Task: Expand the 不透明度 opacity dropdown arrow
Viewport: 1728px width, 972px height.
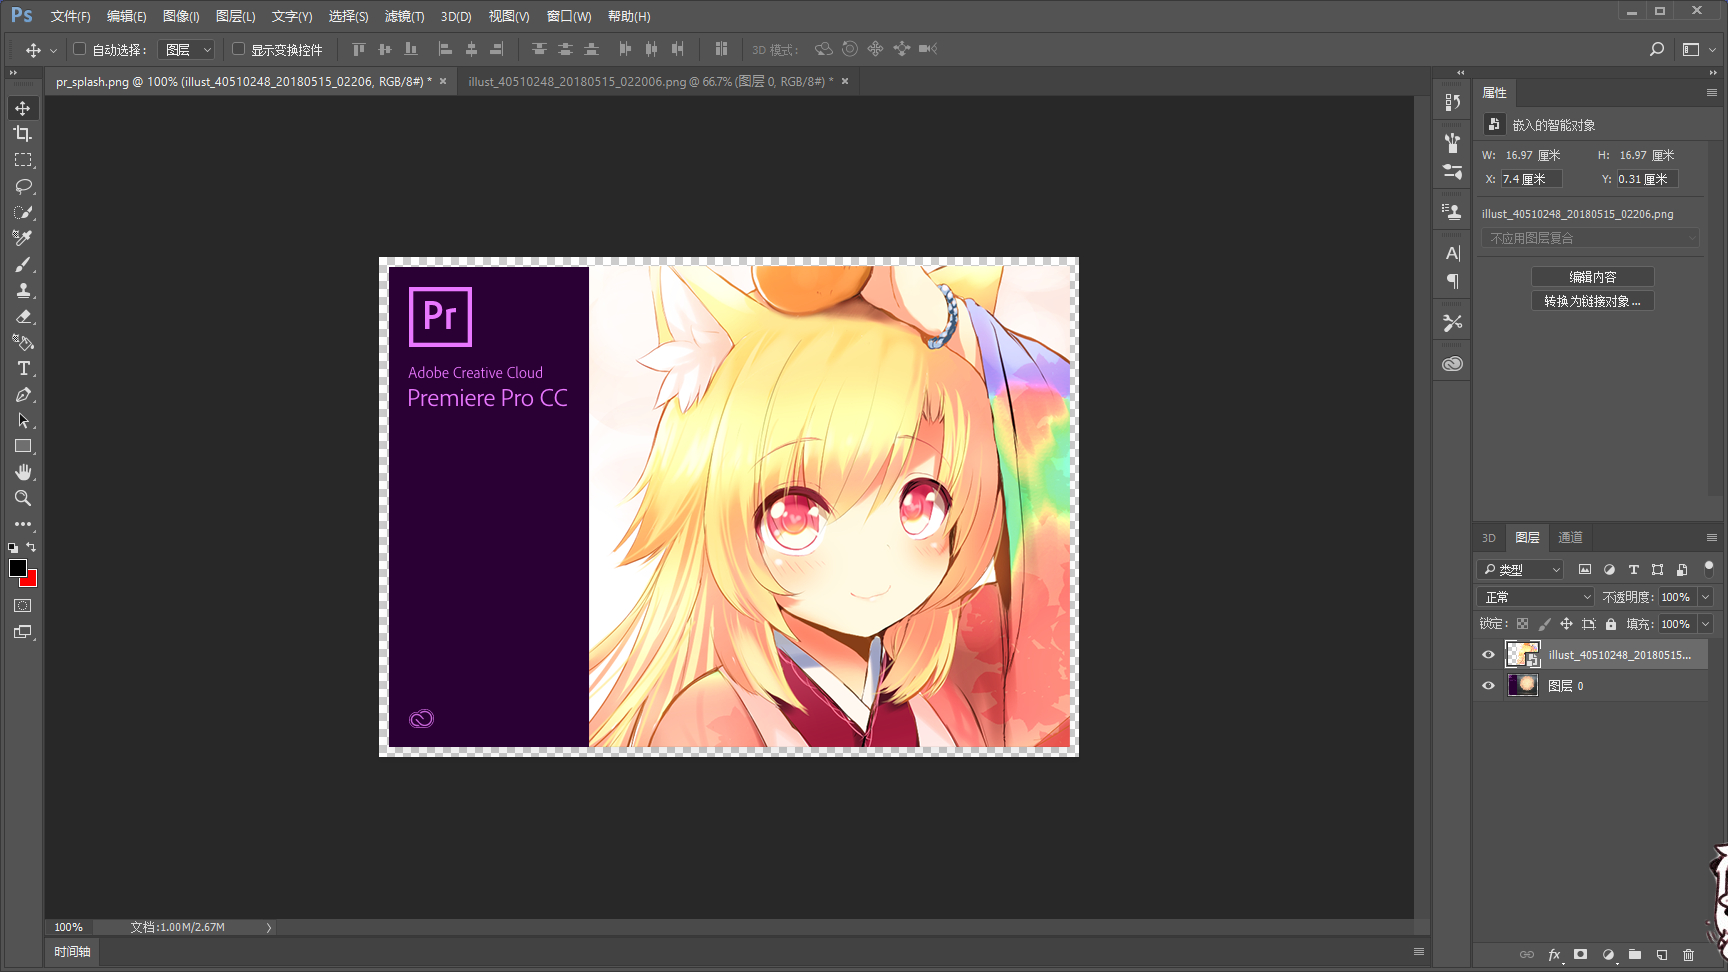Action: (x=1706, y=597)
